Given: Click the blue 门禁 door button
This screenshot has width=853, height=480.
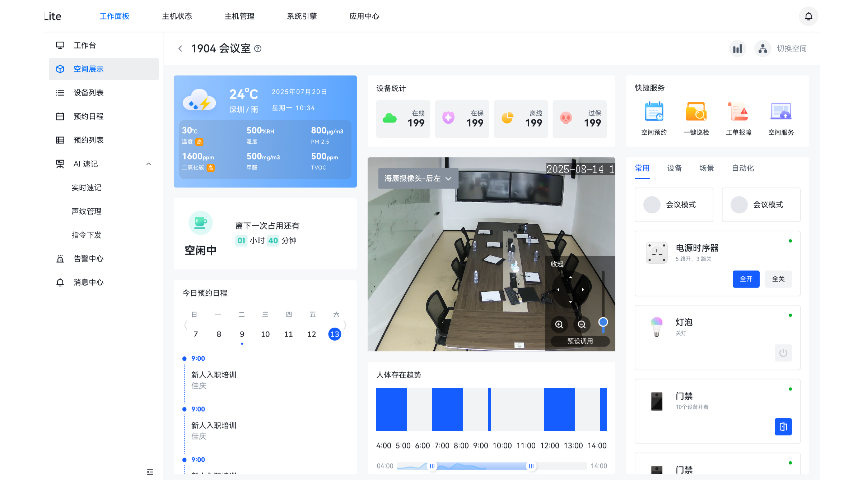Looking at the screenshot, I should click(783, 427).
